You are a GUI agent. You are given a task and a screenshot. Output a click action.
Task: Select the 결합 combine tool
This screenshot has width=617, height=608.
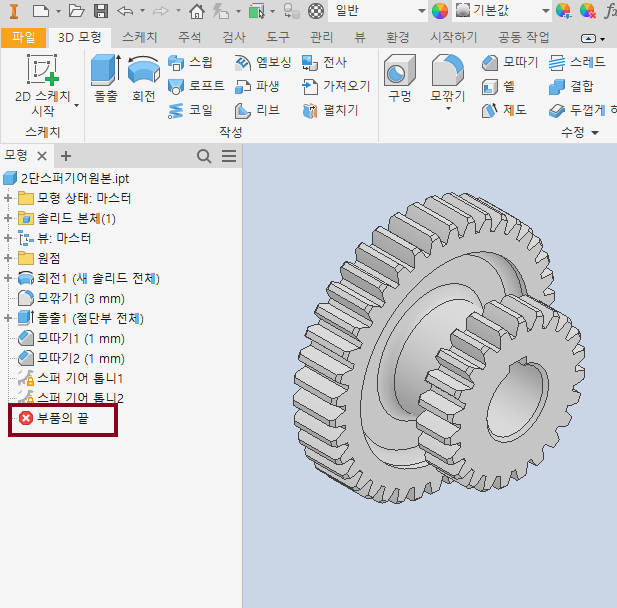point(571,87)
